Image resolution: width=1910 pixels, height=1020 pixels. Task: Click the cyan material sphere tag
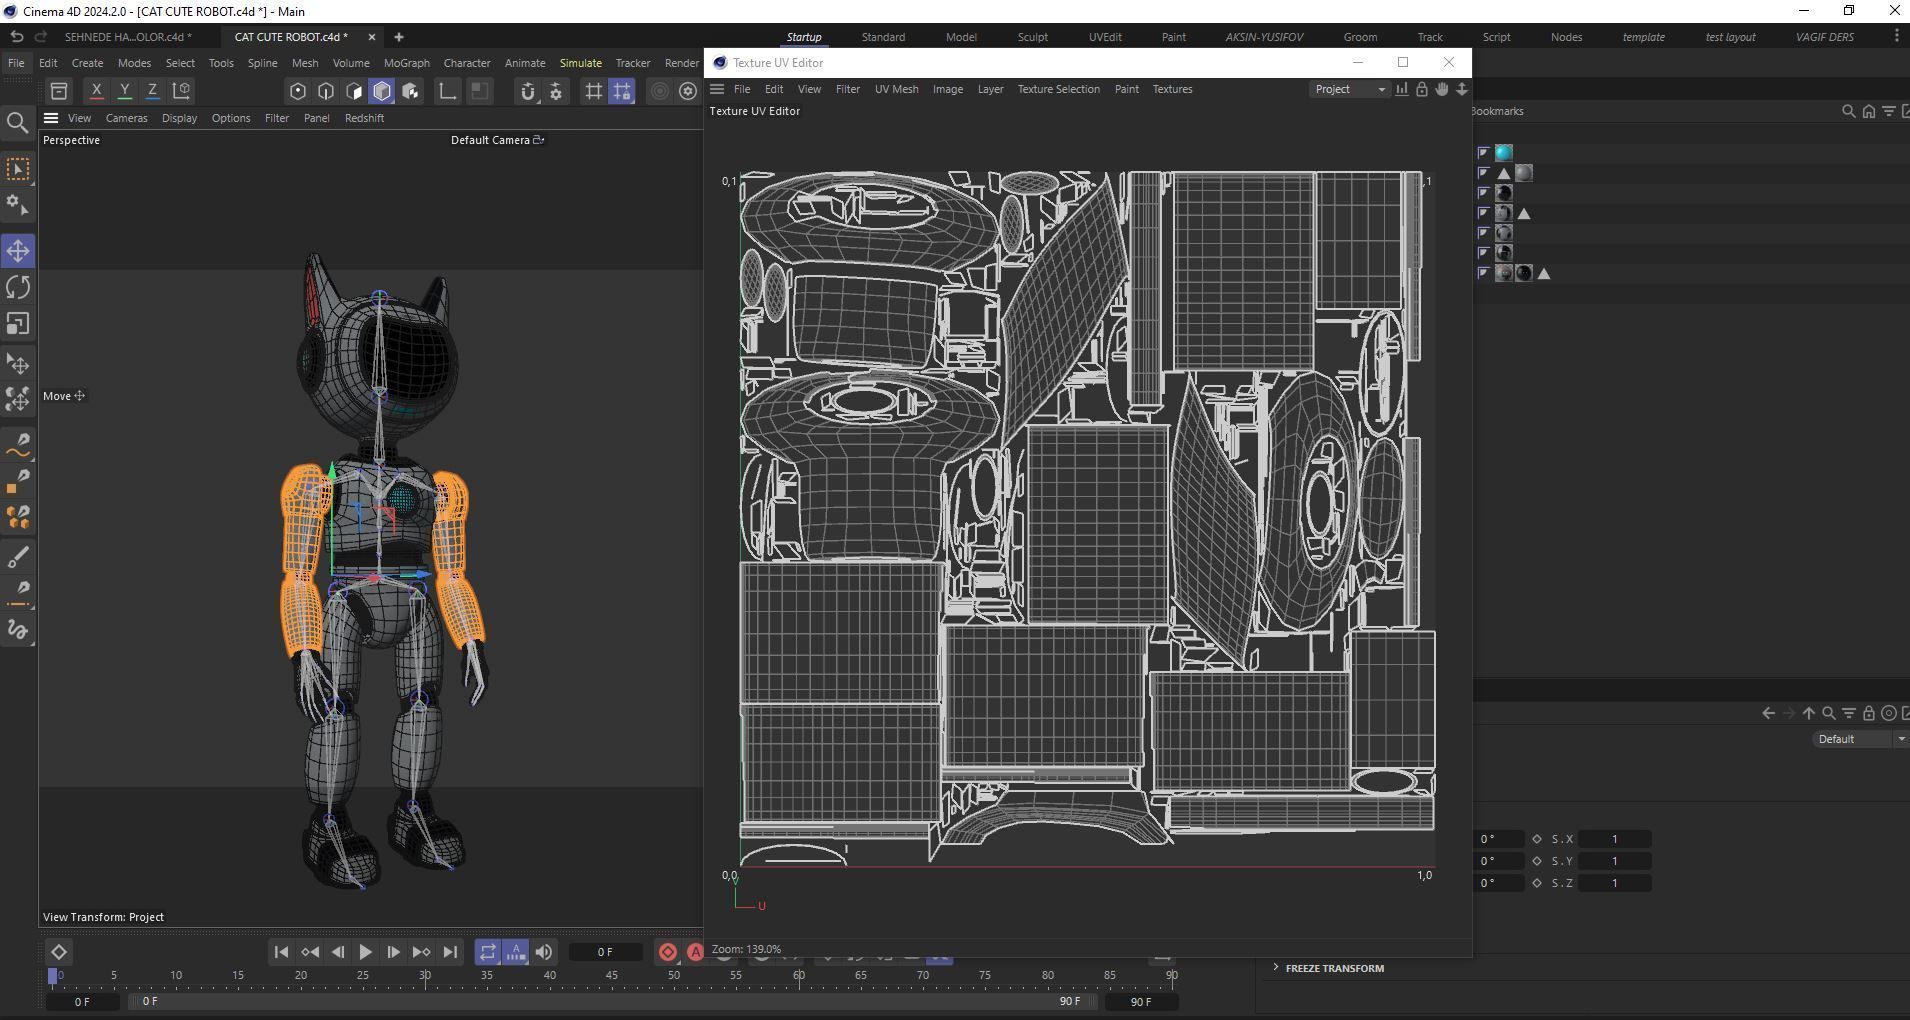point(1504,153)
